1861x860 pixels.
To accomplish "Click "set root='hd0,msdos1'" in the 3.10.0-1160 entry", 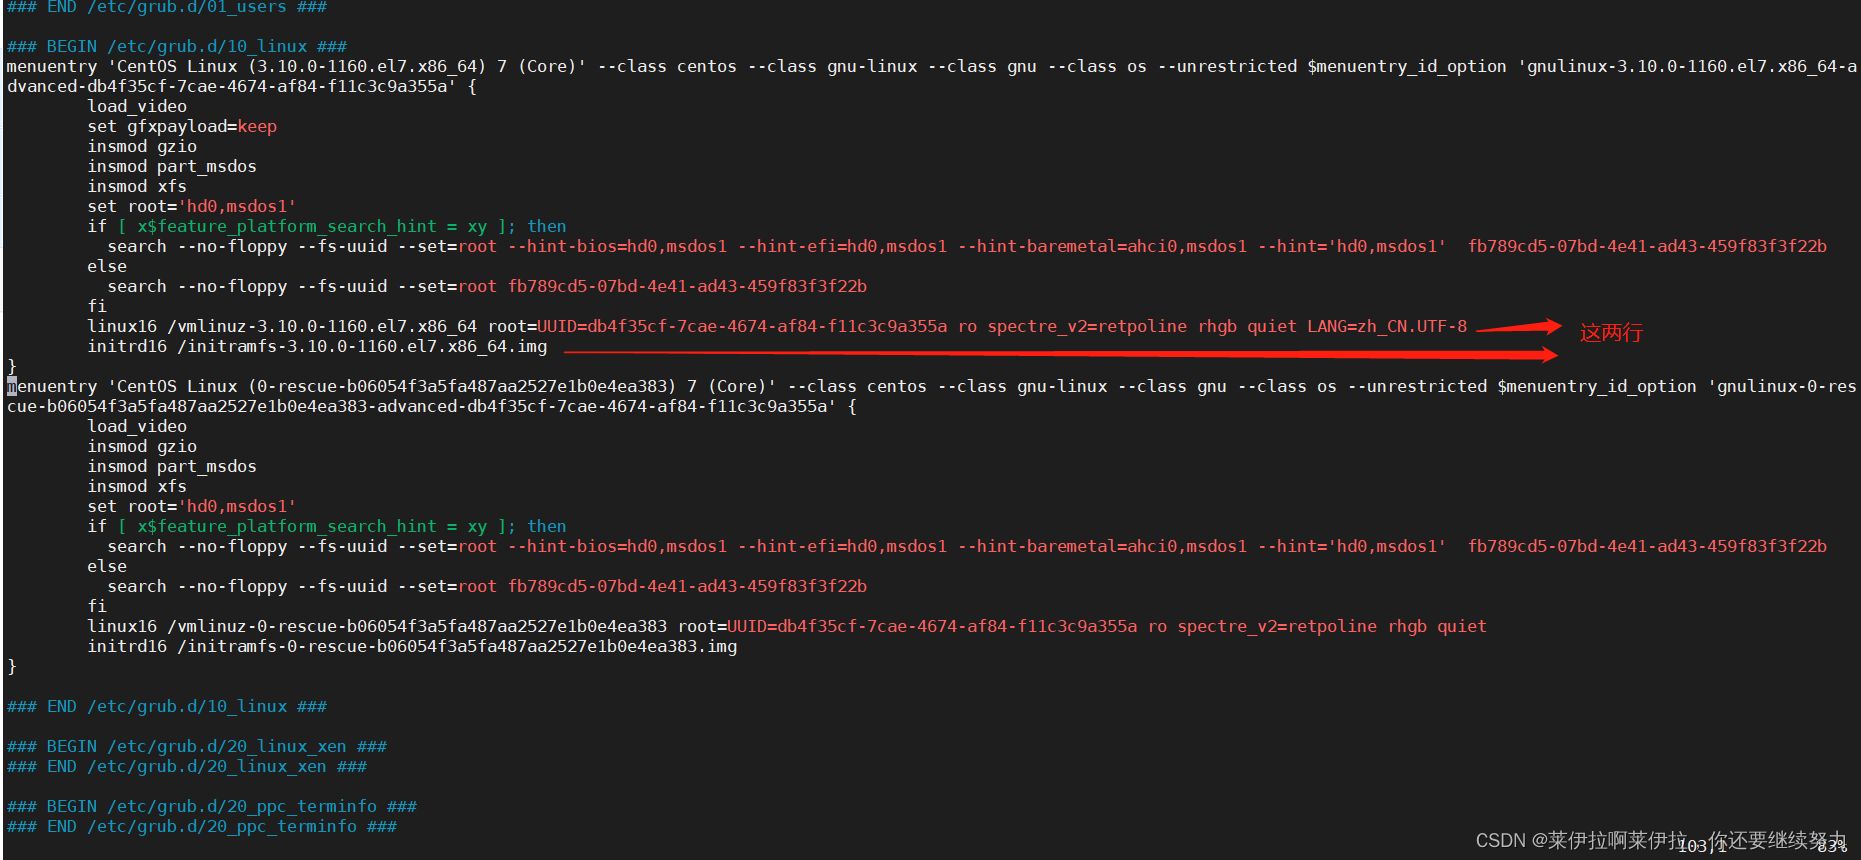I will (x=192, y=206).
